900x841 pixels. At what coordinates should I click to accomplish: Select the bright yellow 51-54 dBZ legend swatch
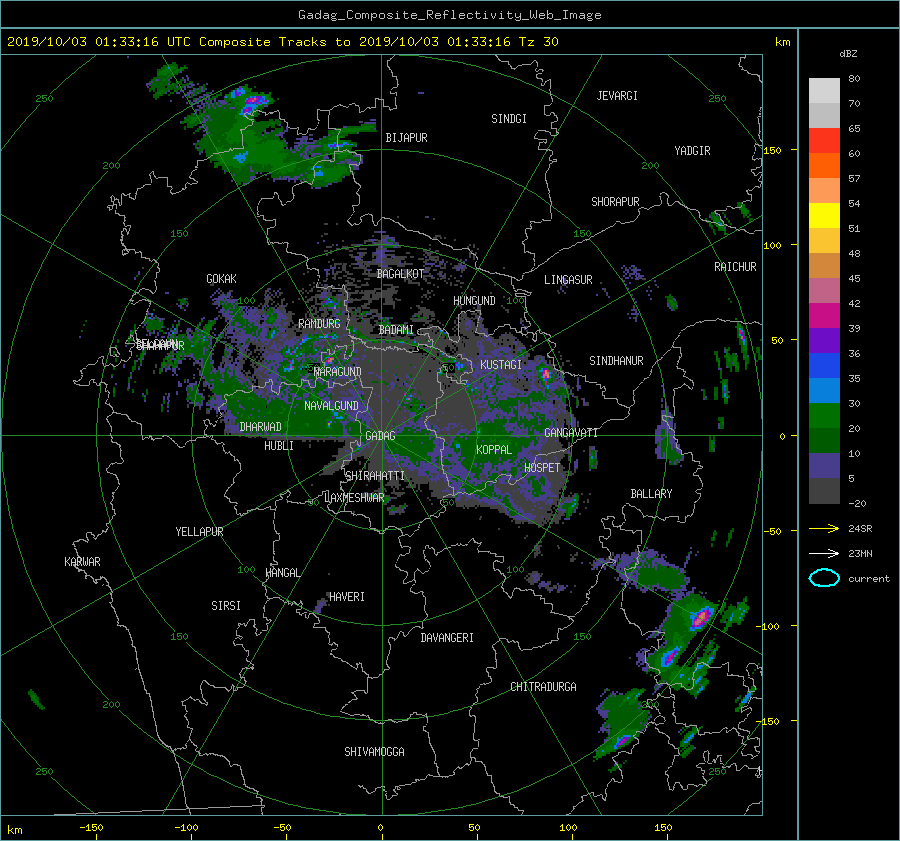(824, 216)
